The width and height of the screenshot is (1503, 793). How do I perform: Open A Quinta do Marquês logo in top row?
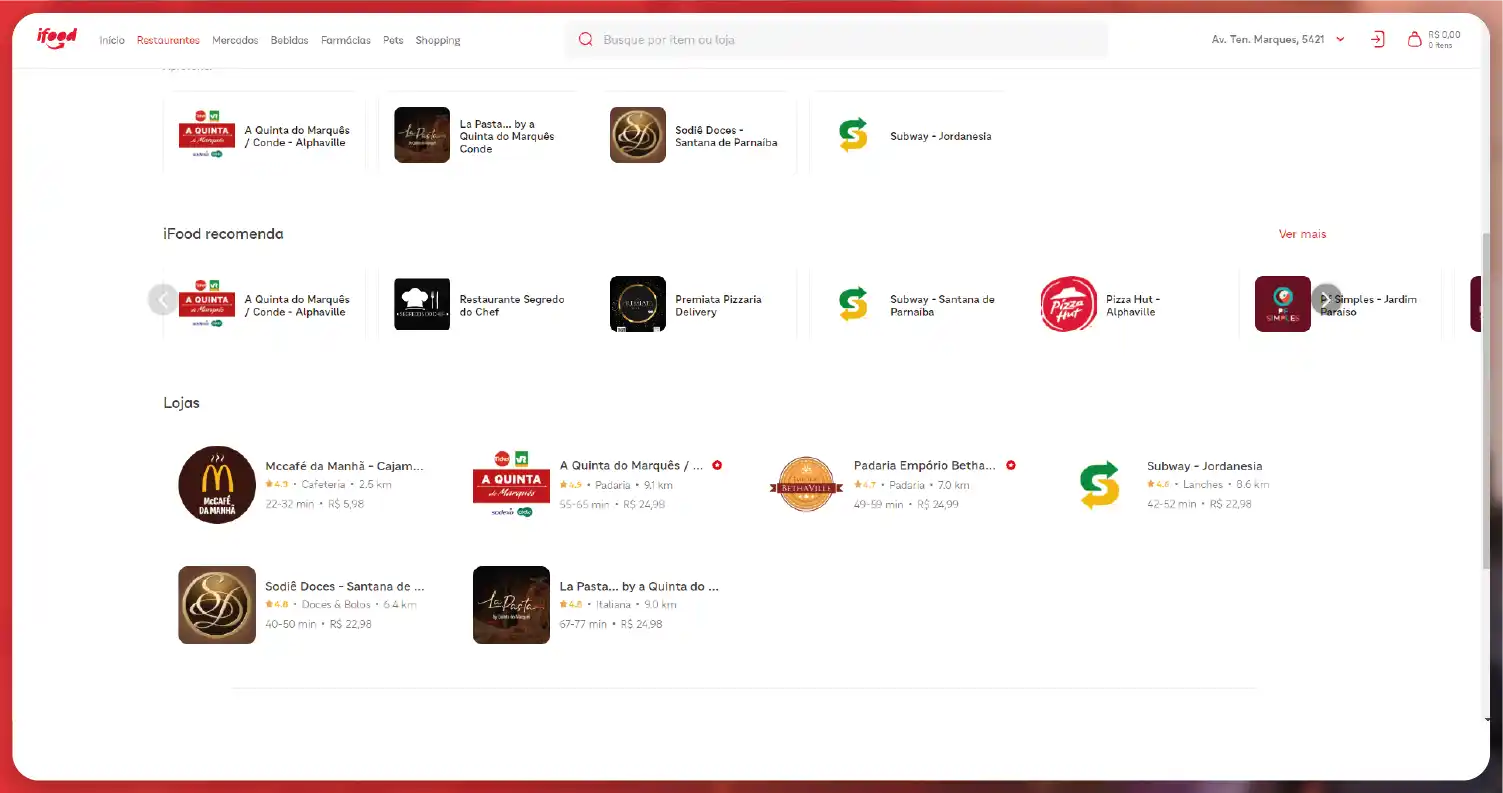[x=207, y=135]
